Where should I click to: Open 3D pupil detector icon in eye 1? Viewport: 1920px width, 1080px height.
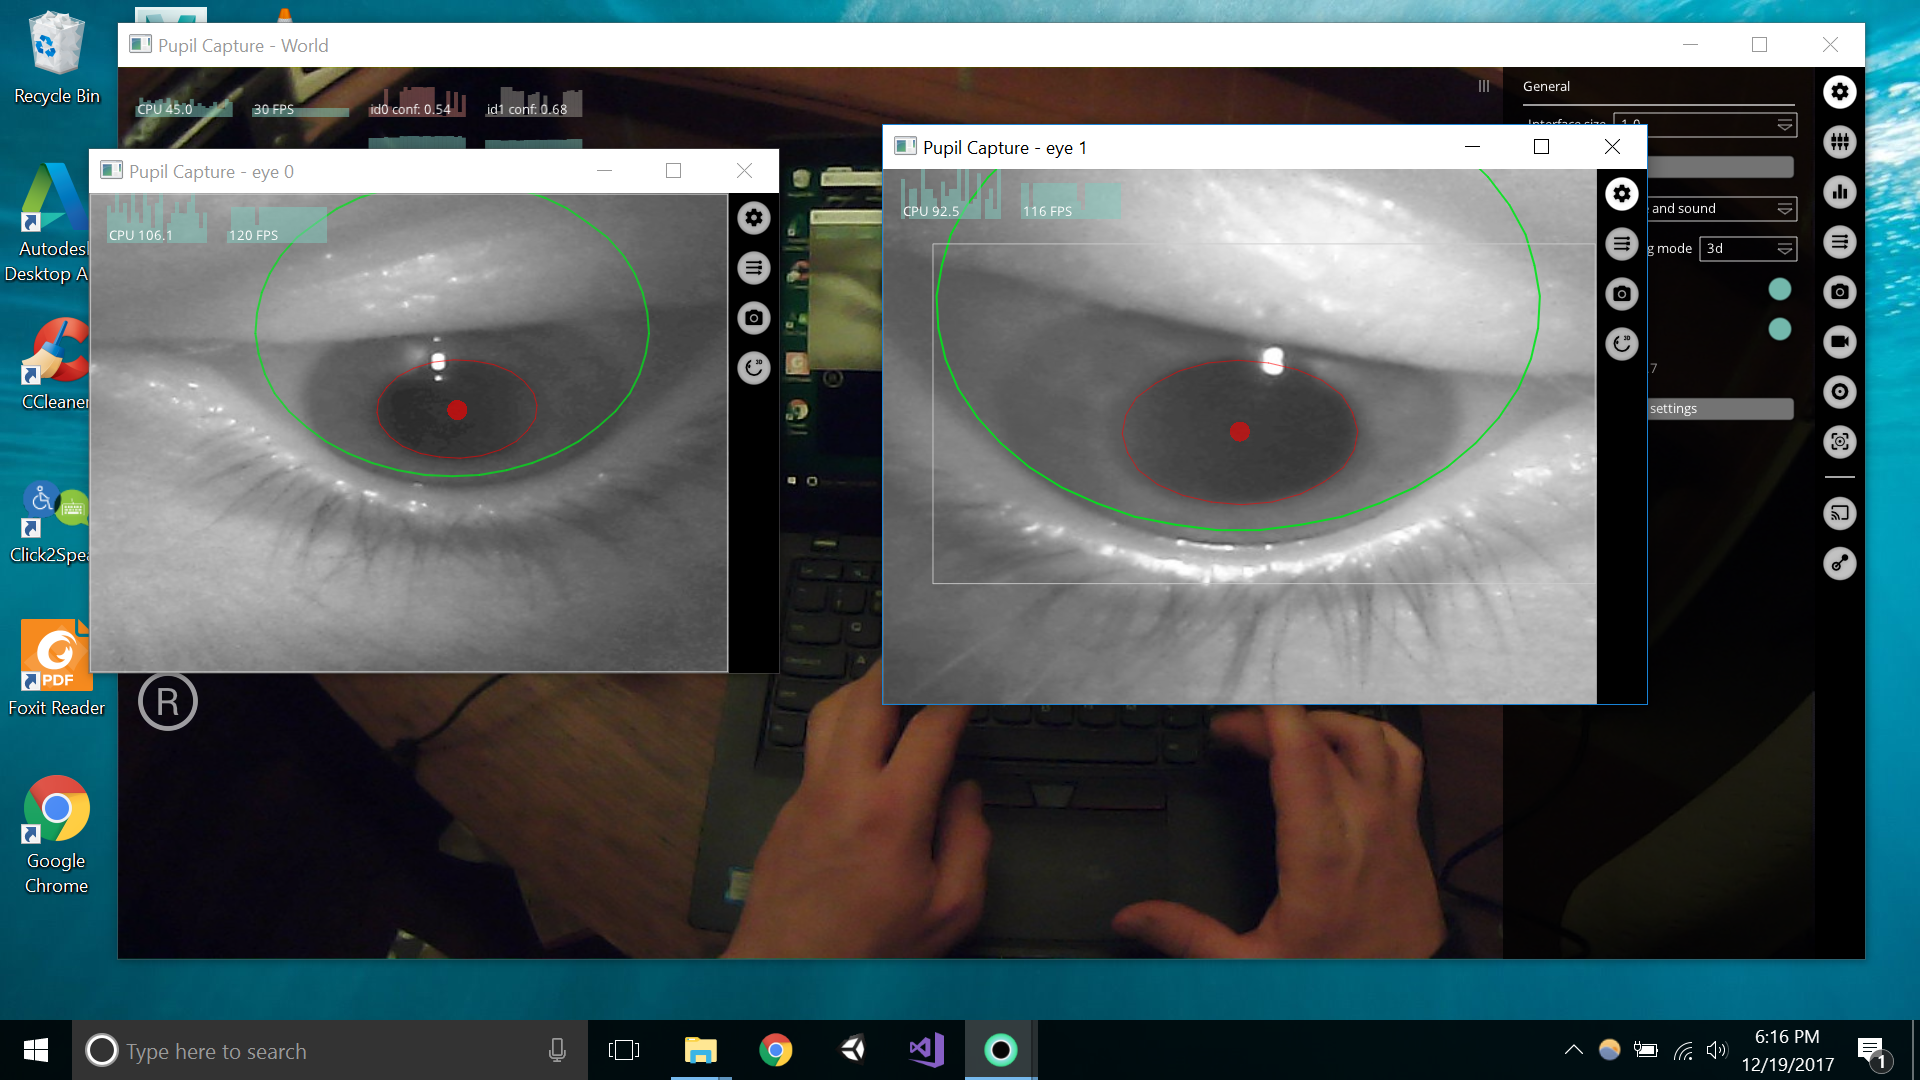[1622, 344]
